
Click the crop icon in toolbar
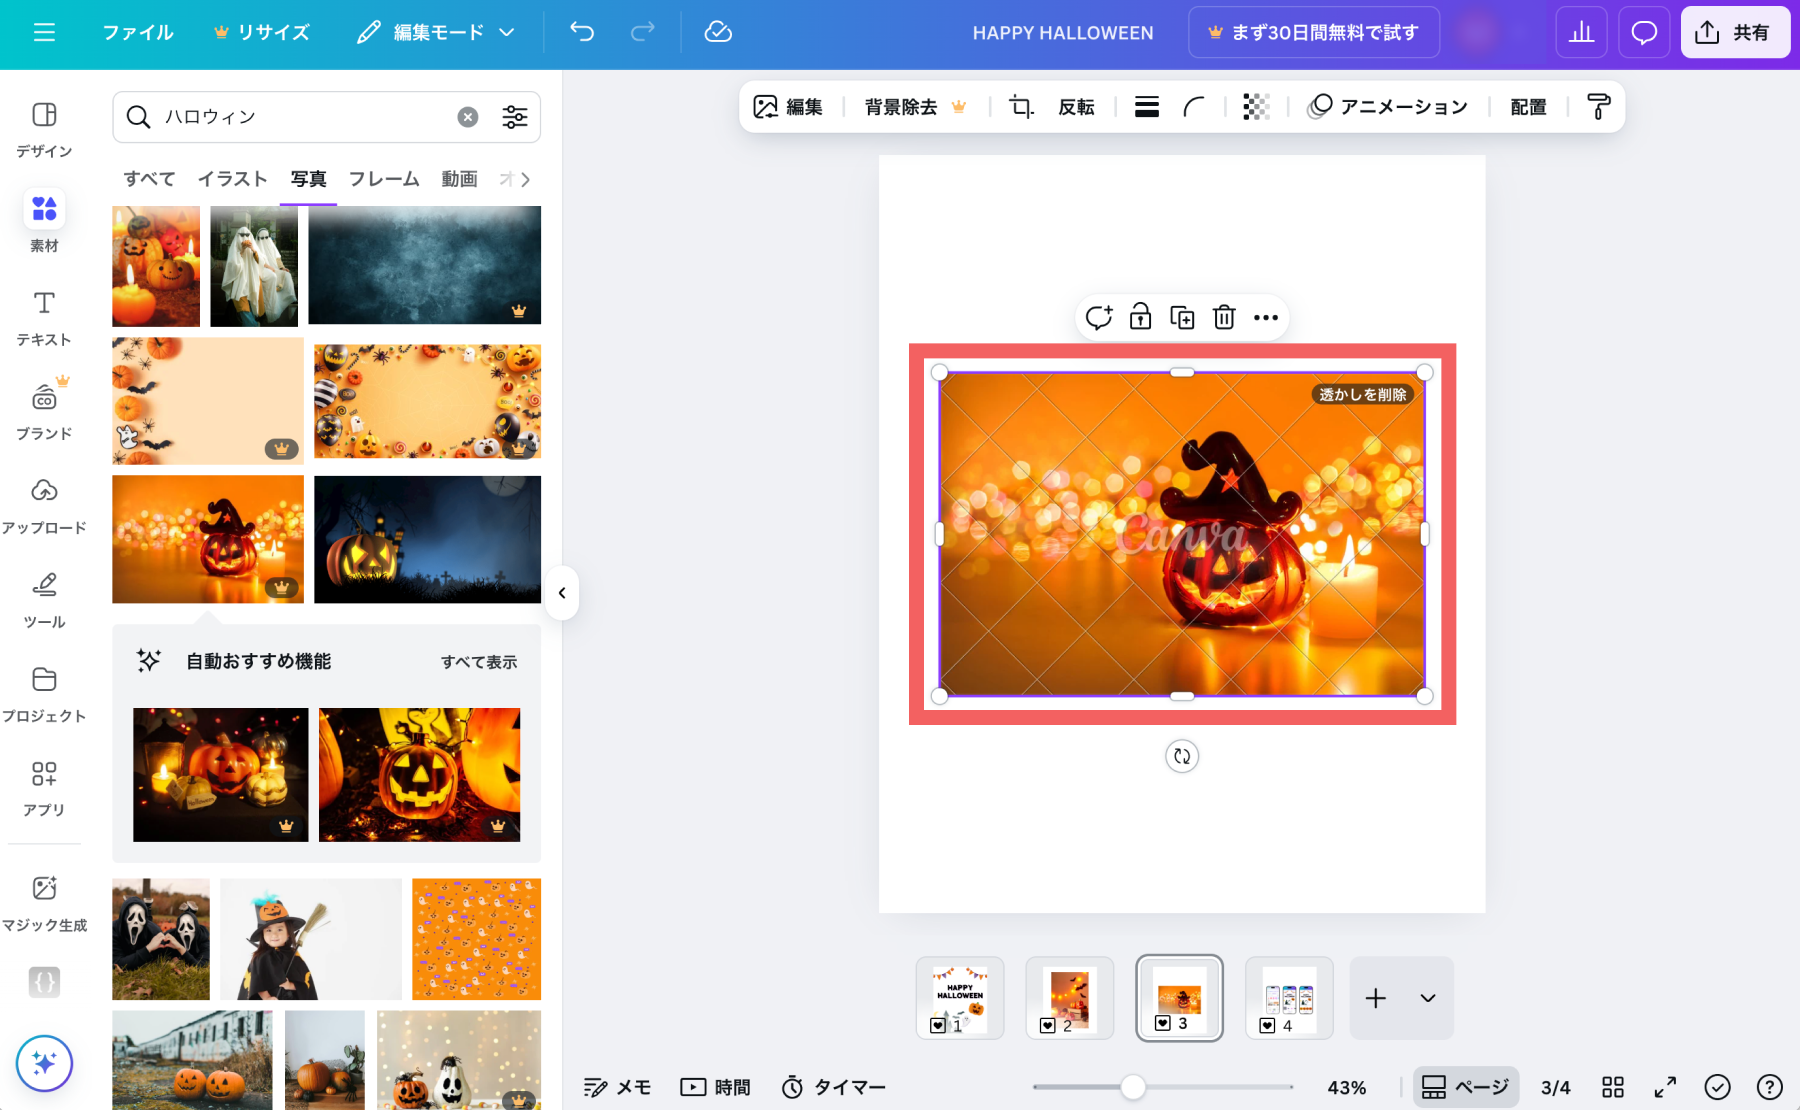click(1020, 106)
